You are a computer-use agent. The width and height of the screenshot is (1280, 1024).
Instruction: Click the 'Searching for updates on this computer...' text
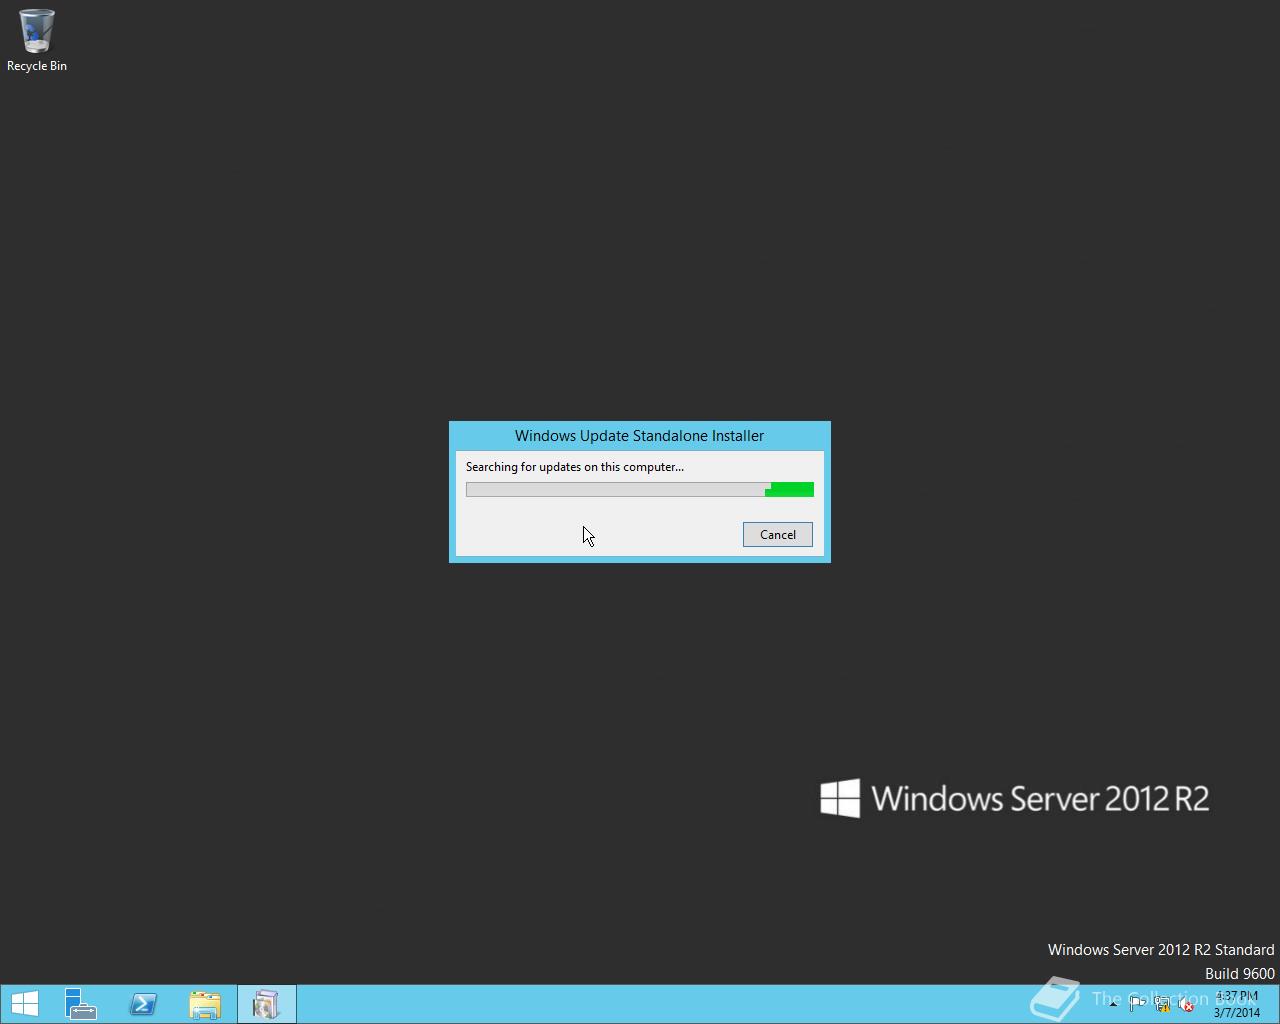[x=575, y=467]
